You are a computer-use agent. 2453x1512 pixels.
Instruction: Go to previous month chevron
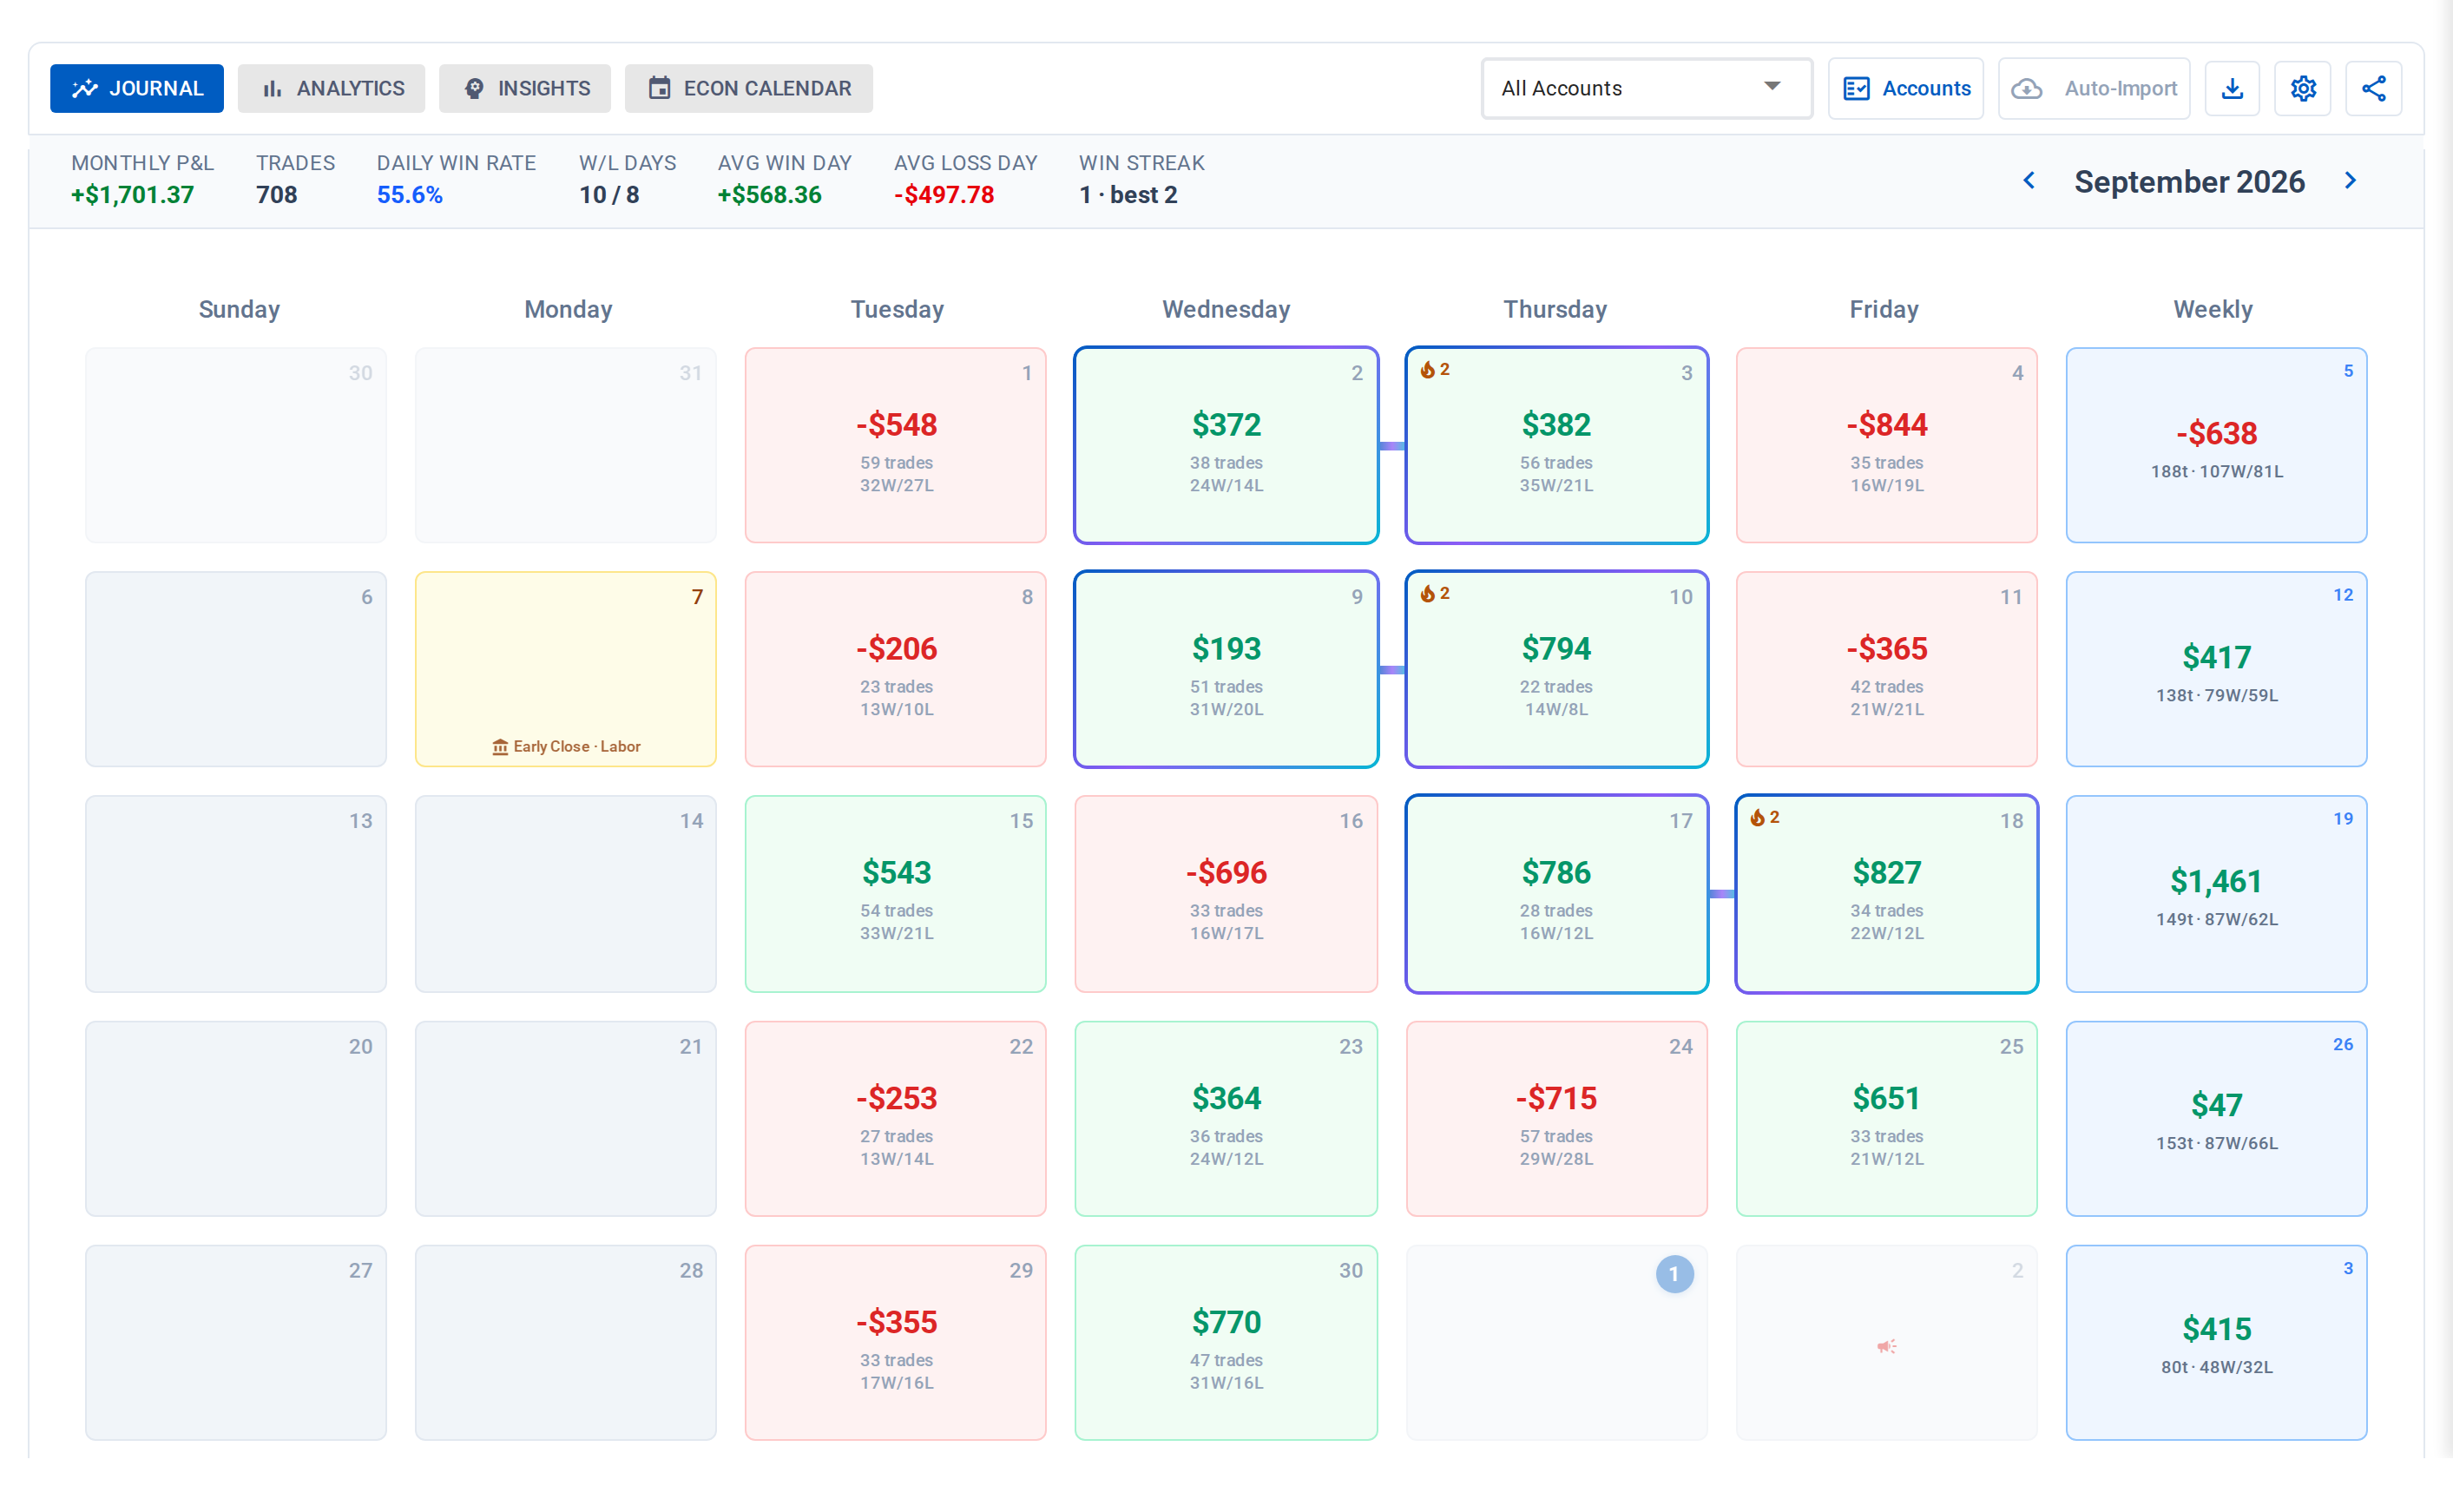click(x=2029, y=181)
